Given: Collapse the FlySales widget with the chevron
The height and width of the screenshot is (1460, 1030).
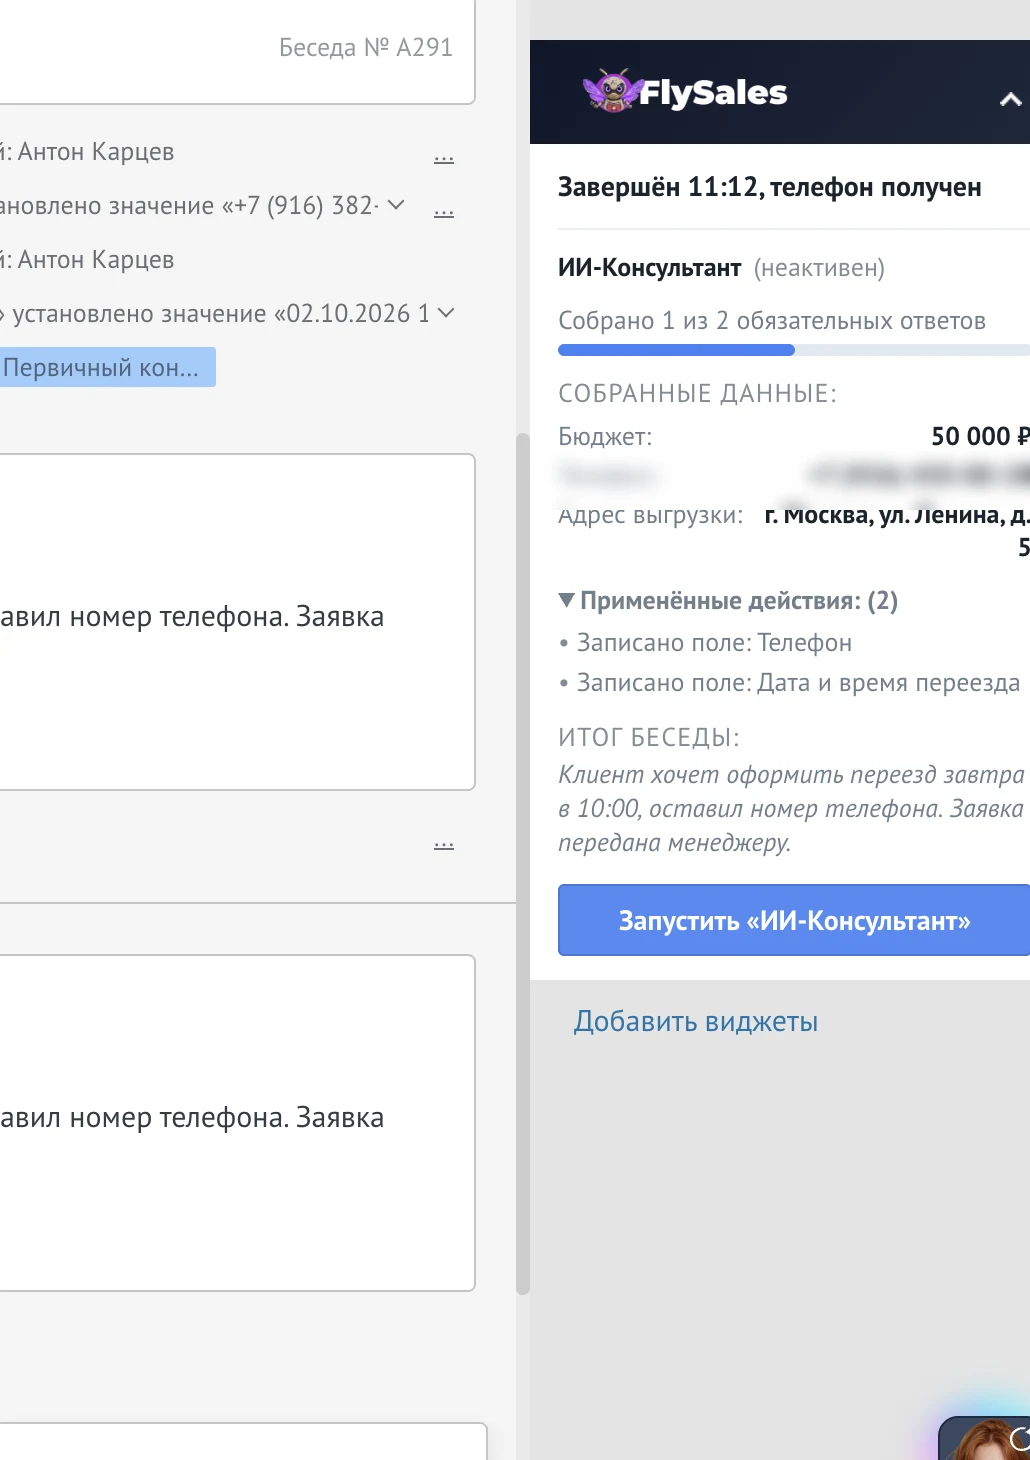Looking at the screenshot, I should (x=1011, y=99).
